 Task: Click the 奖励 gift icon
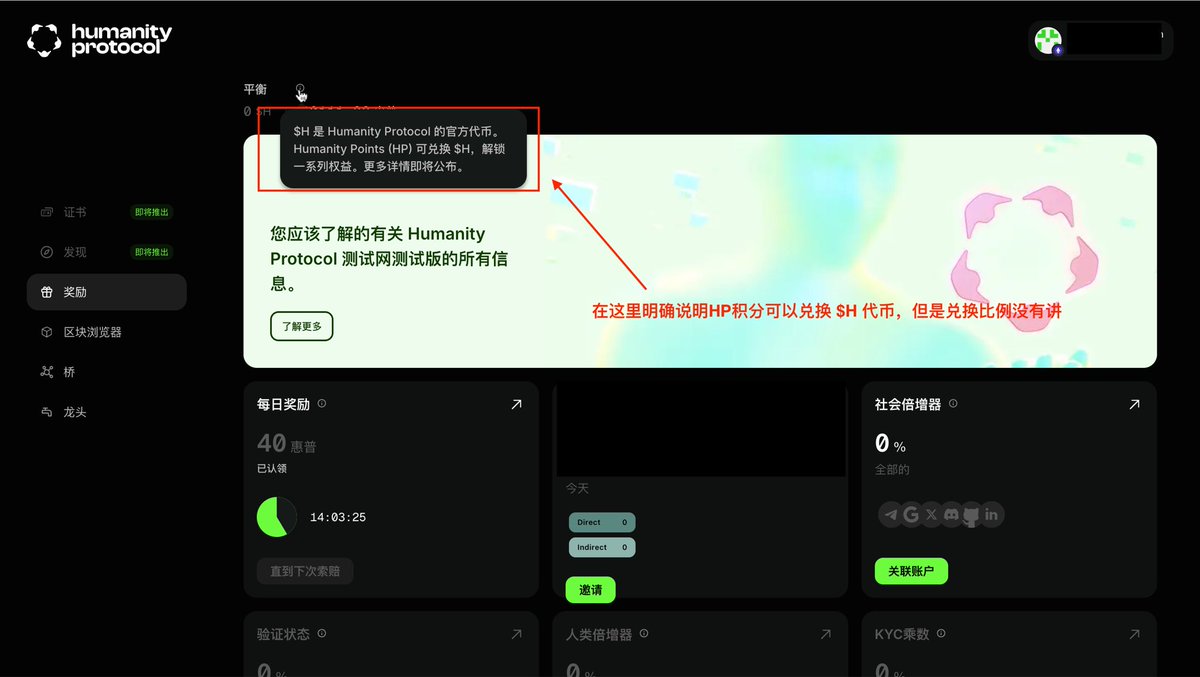46,292
